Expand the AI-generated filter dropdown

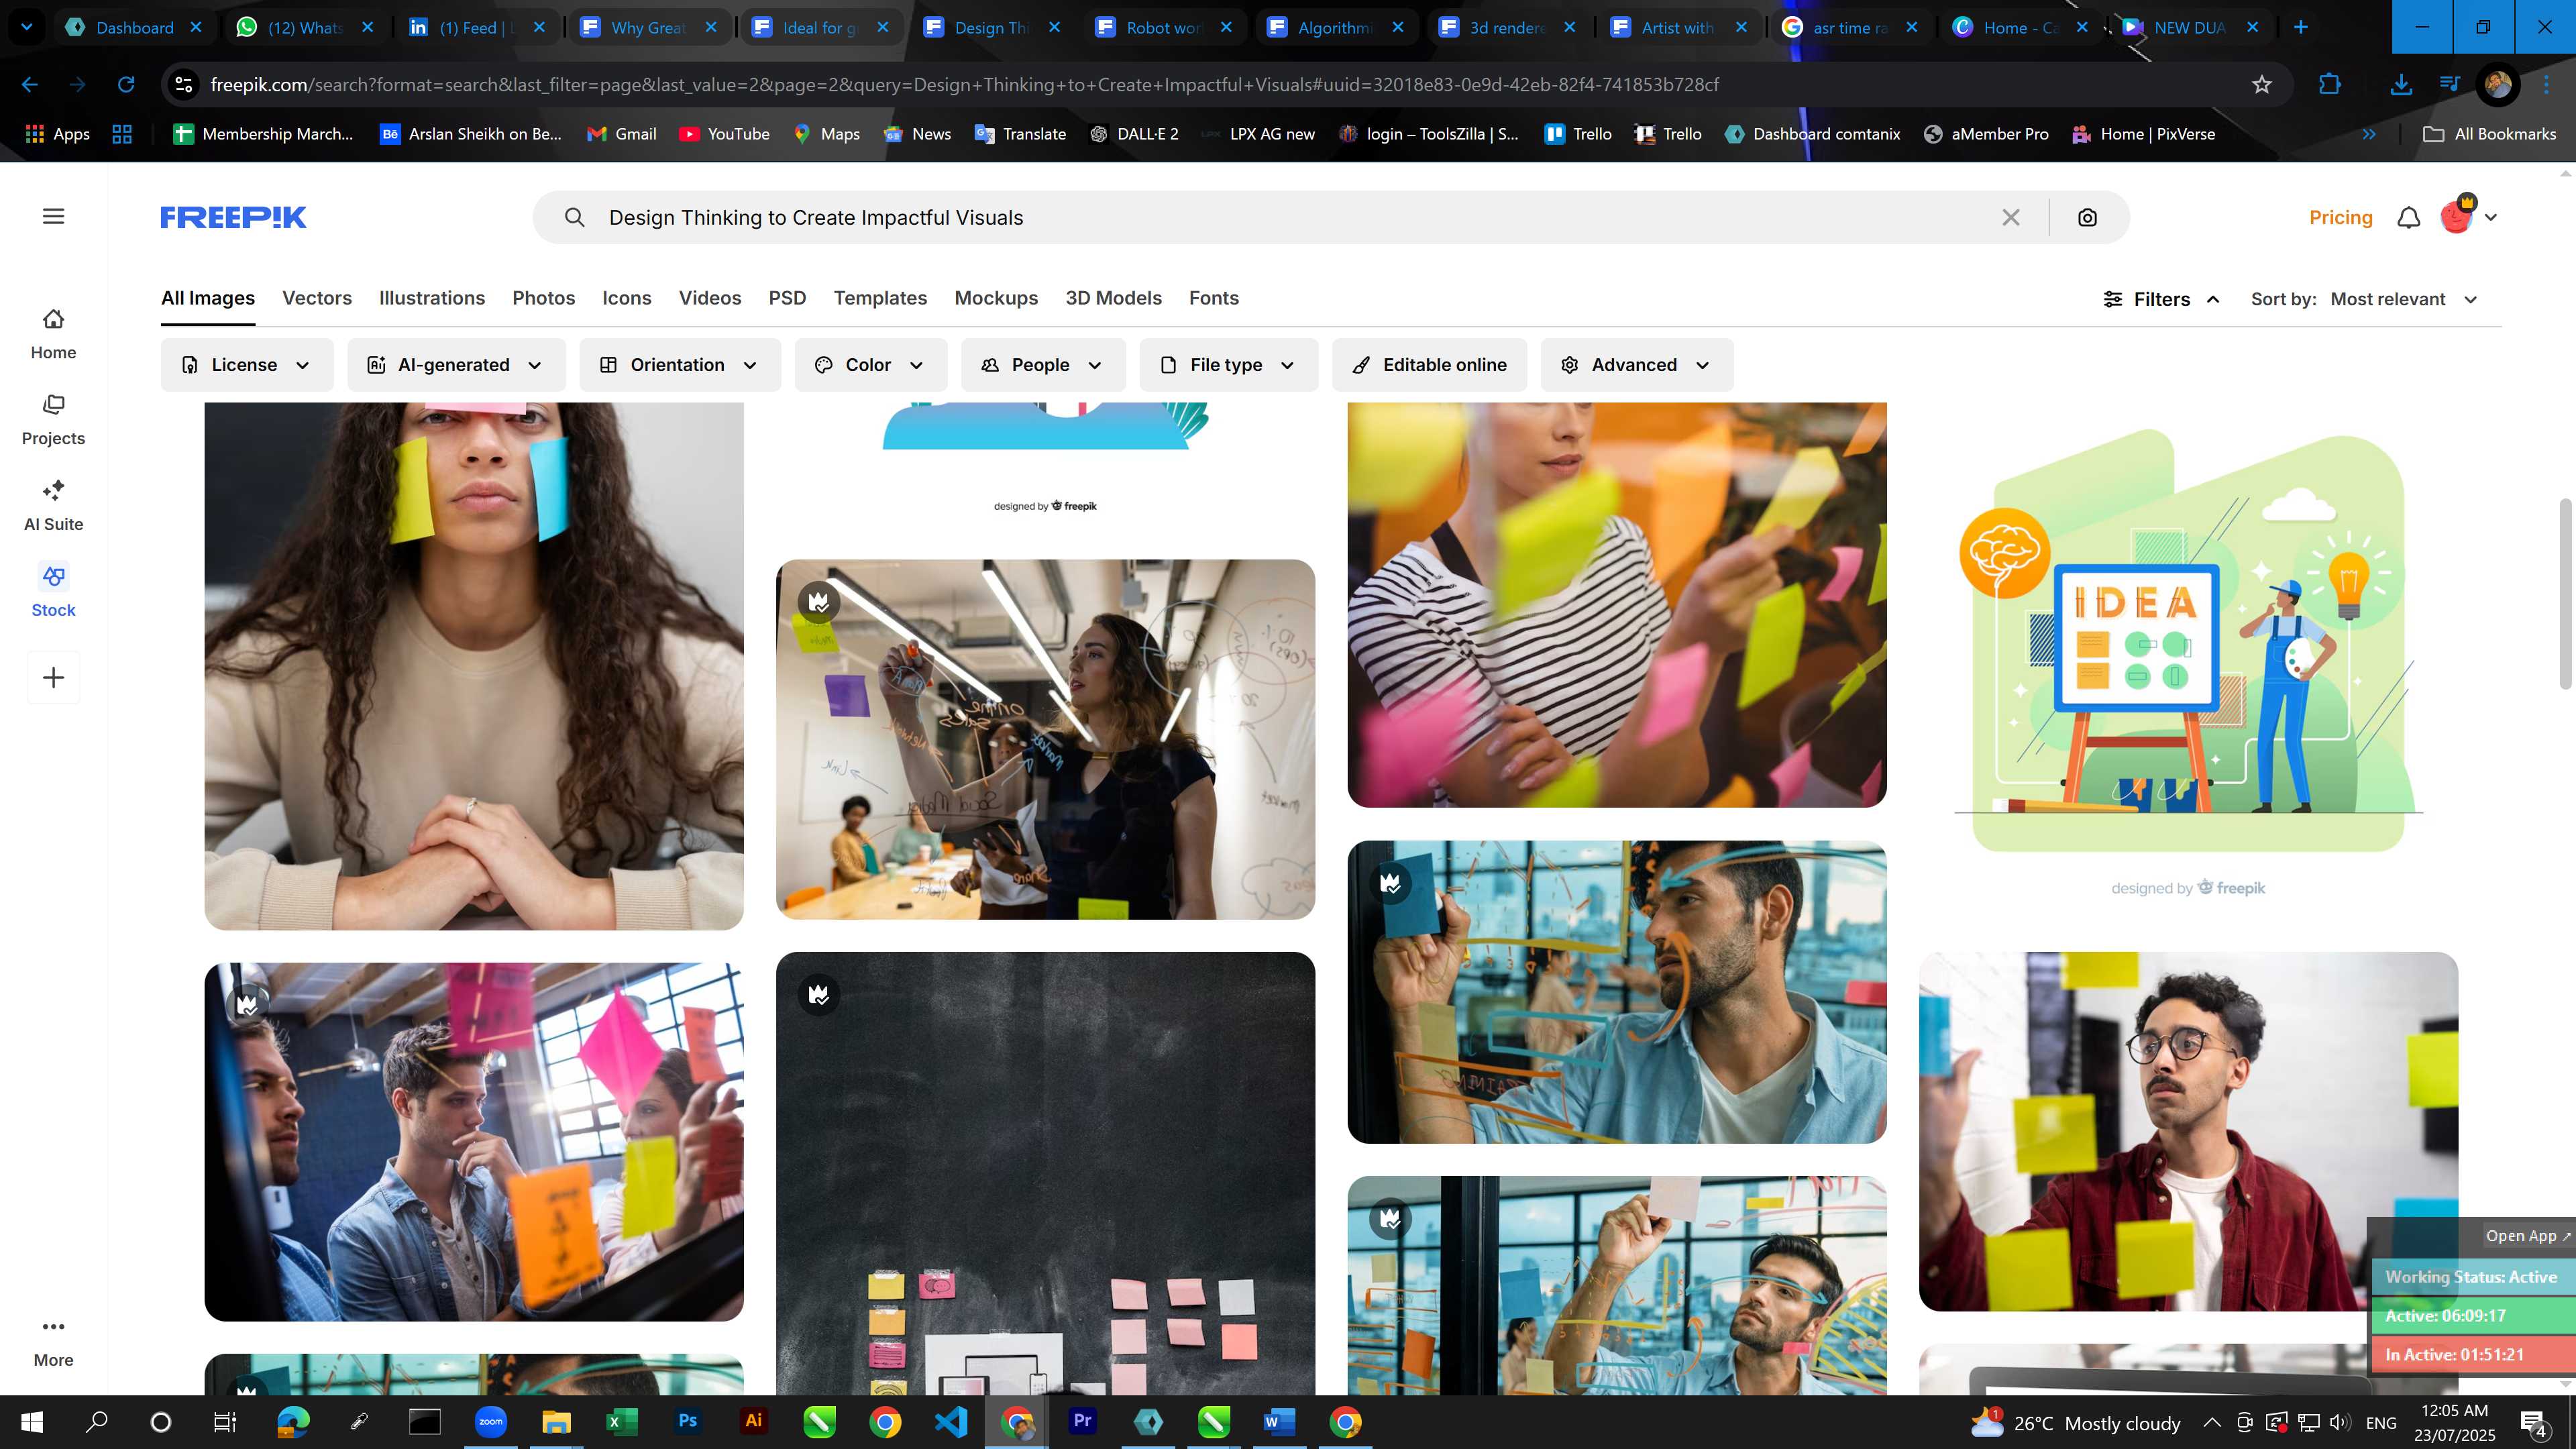456,365
